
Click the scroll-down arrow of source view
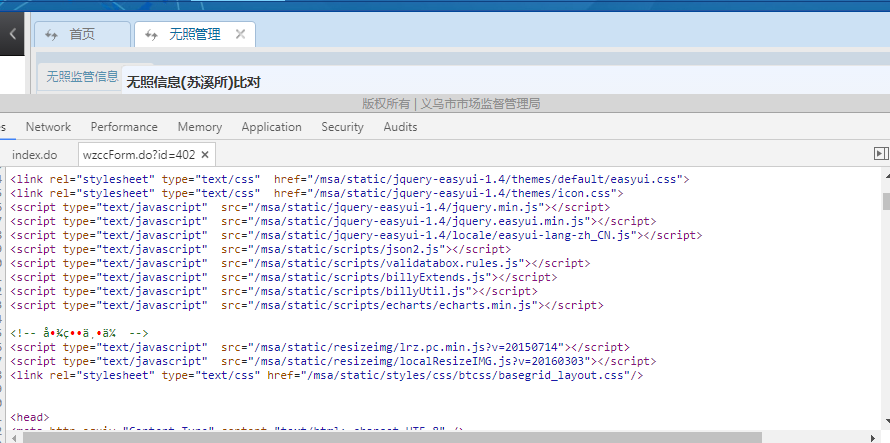886,421
